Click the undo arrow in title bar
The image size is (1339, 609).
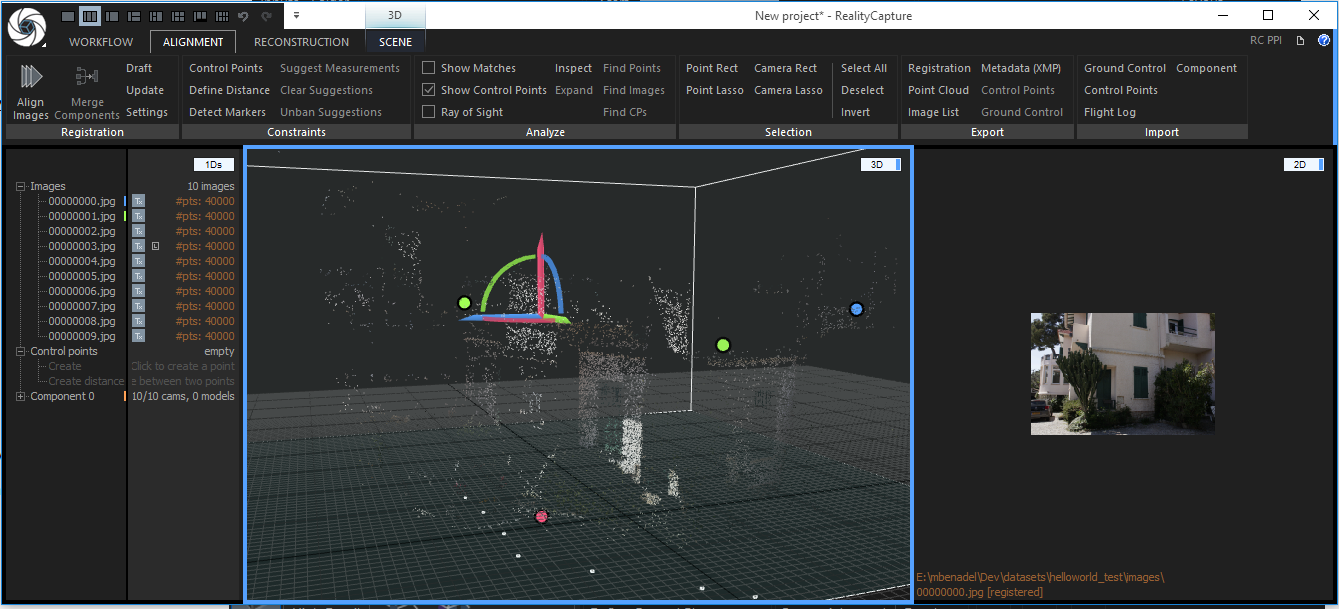click(x=243, y=16)
